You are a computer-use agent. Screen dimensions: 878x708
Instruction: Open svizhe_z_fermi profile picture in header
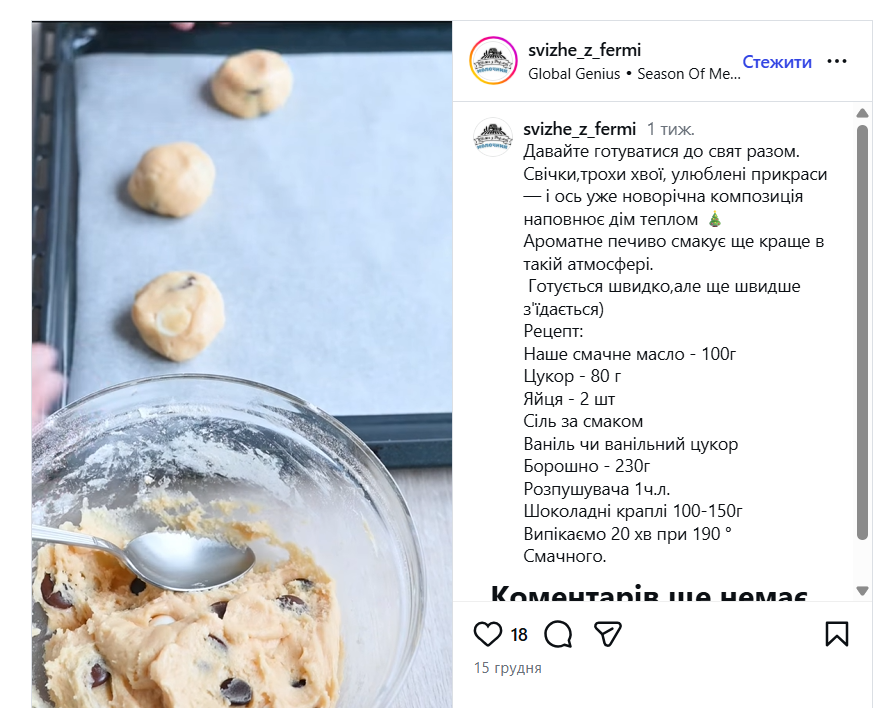[x=493, y=60]
